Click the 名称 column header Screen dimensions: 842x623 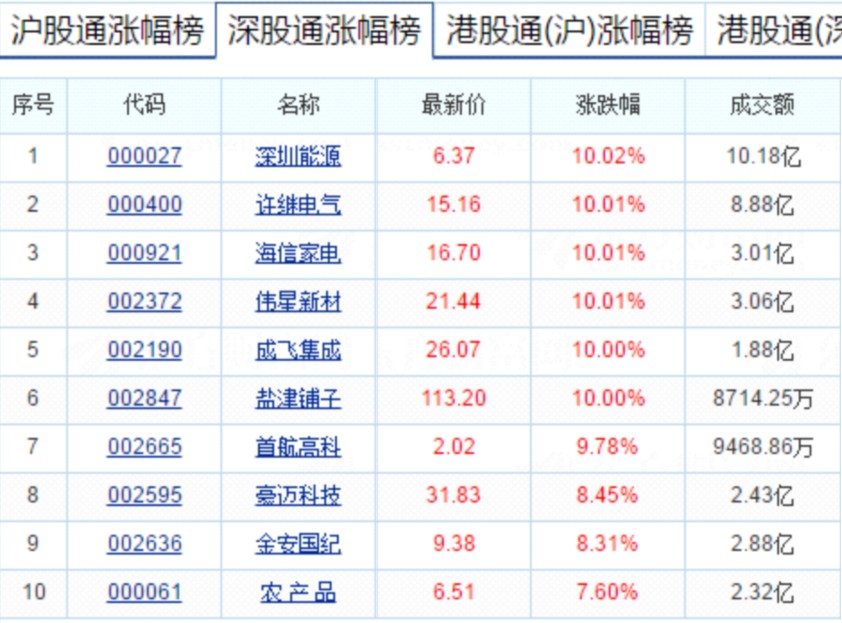pos(299,105)
